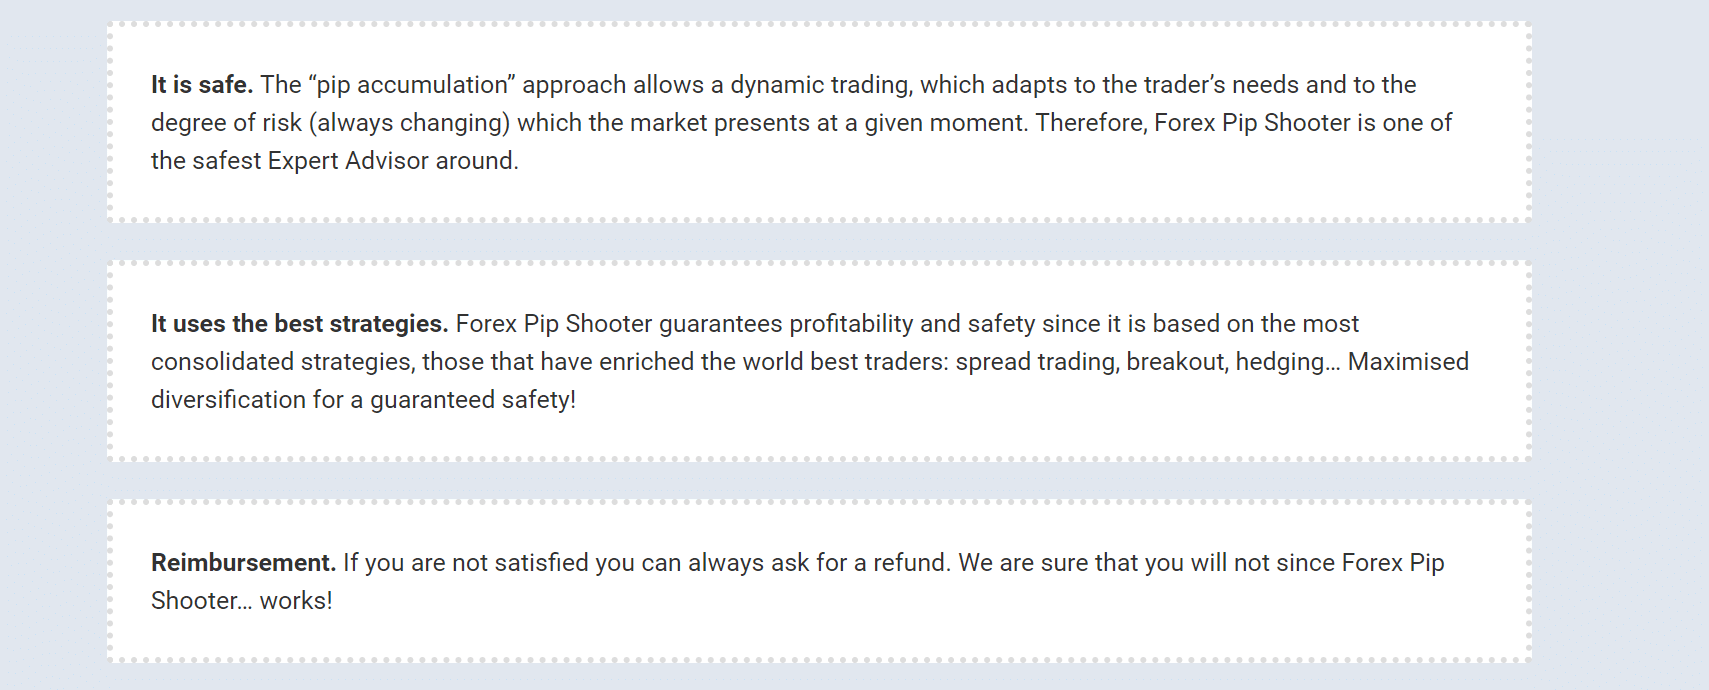Click the bold "It is safe." heading
Viewport: 1709px width, 690px height.
coord(201,85)
